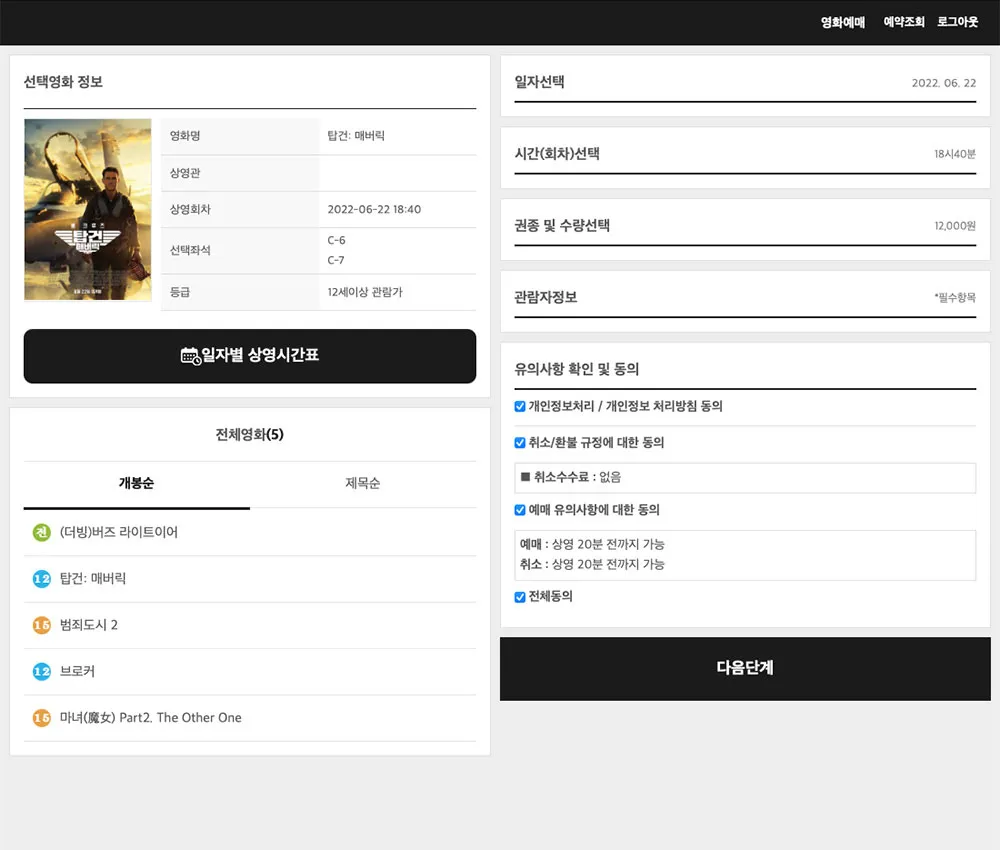Click the green all-ages rating icon for Buzz Lightyear
Screen dimensions: 1000x850
tap(41, 532)
